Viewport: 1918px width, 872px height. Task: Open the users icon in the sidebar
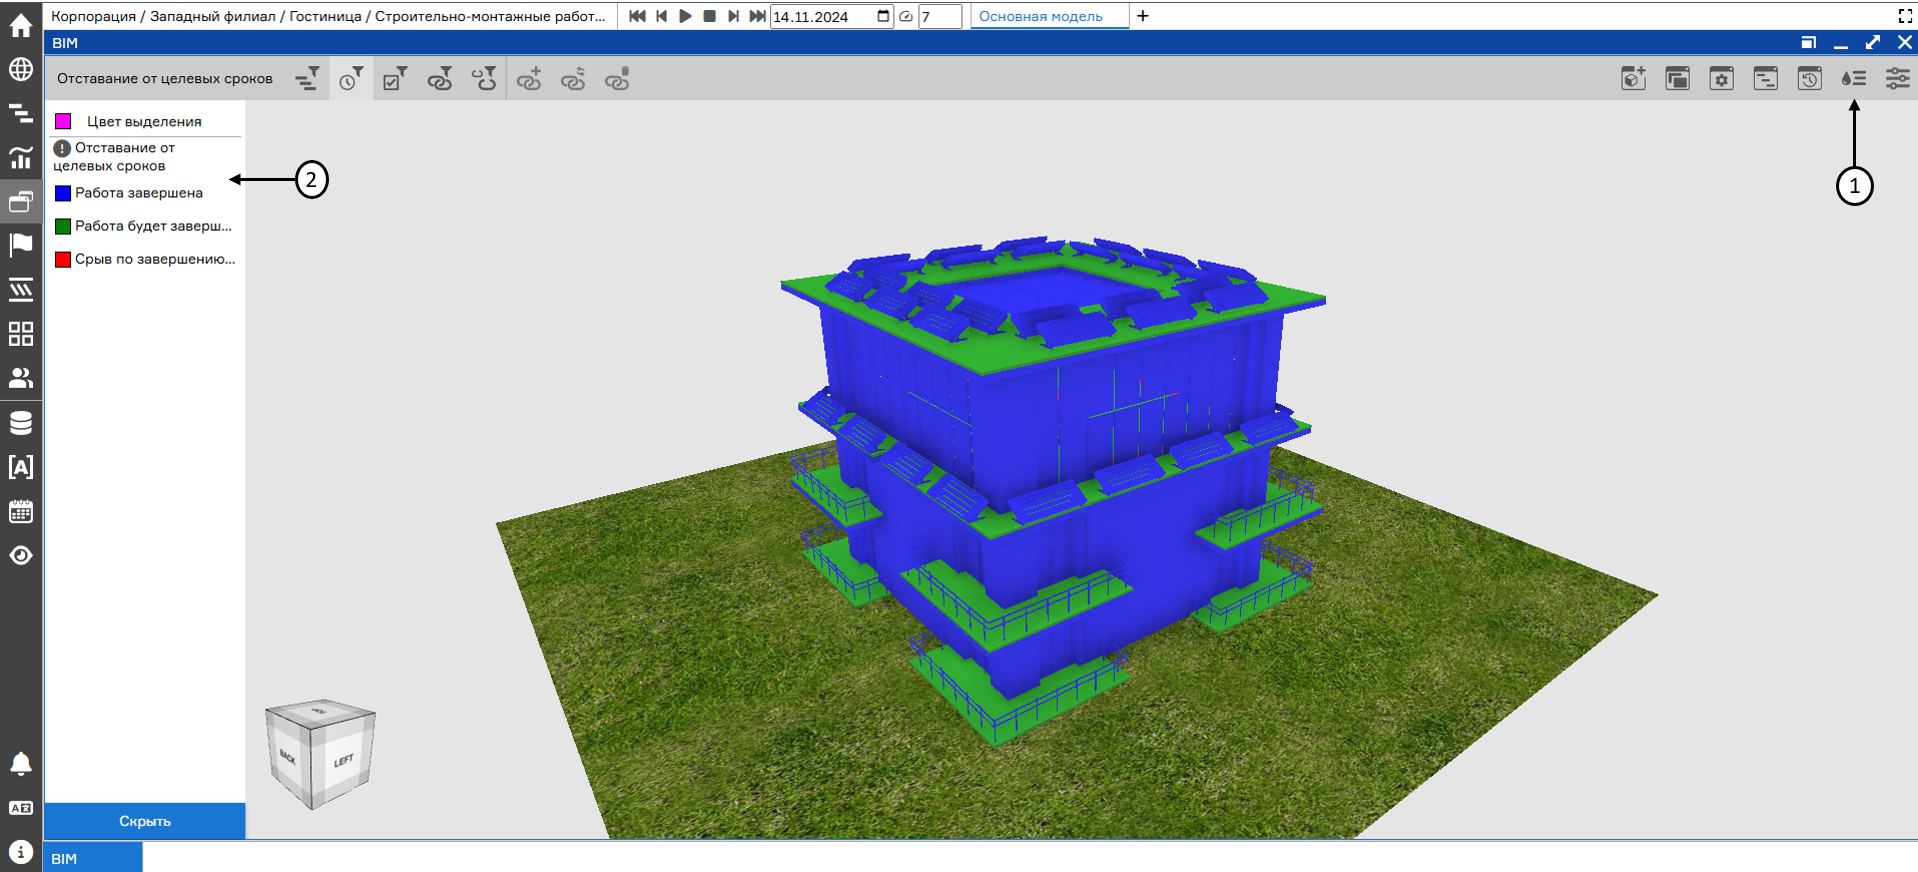click(21, 378)
